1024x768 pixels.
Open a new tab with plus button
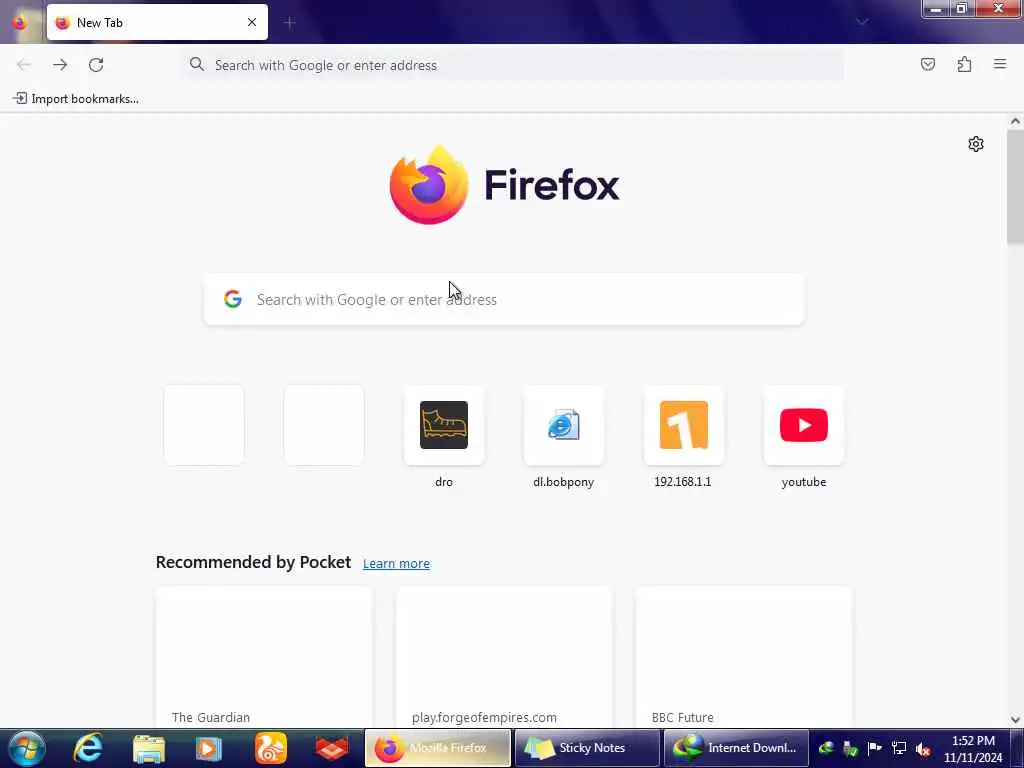290,22
